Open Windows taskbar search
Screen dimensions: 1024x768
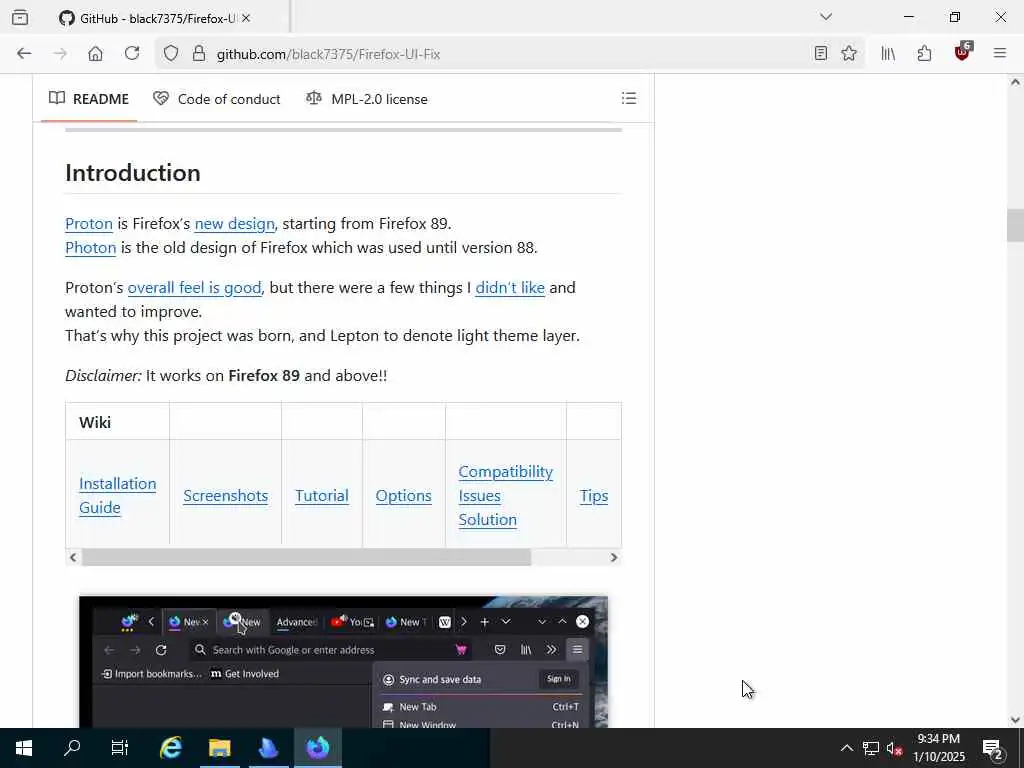[x=72, y=748]
